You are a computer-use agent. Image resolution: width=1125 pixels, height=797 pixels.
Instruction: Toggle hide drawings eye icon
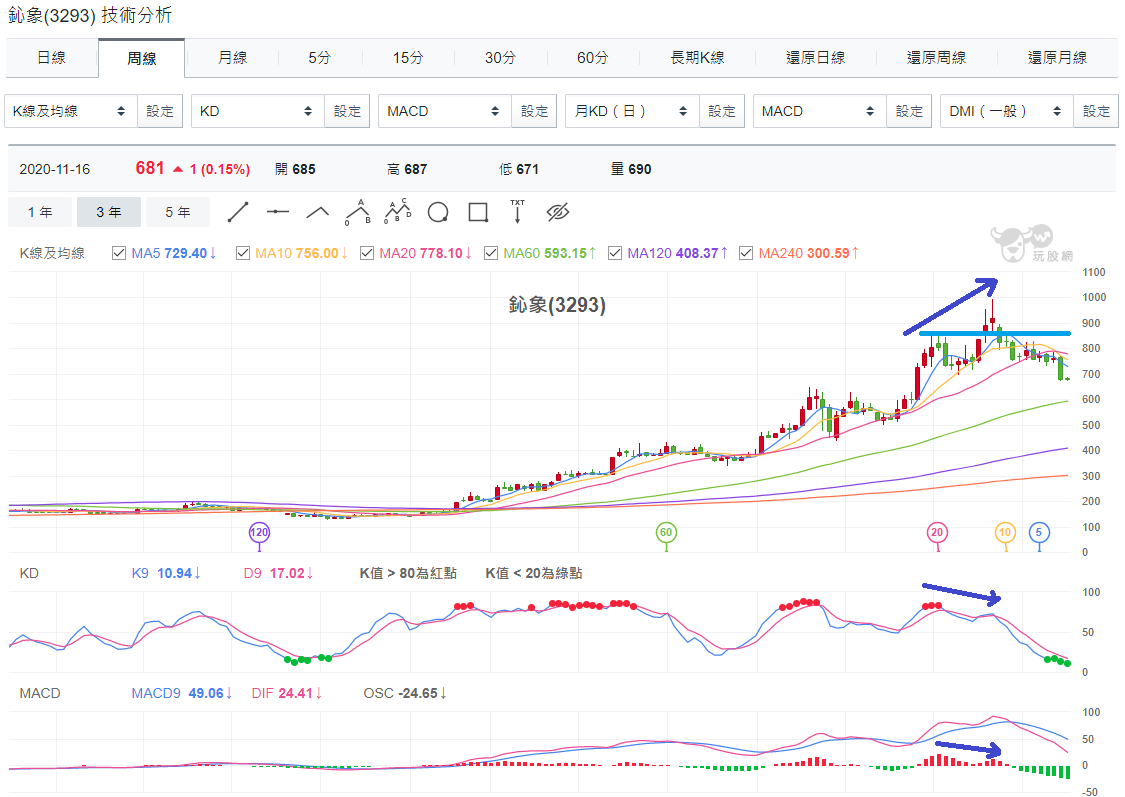tap(557, 212)
